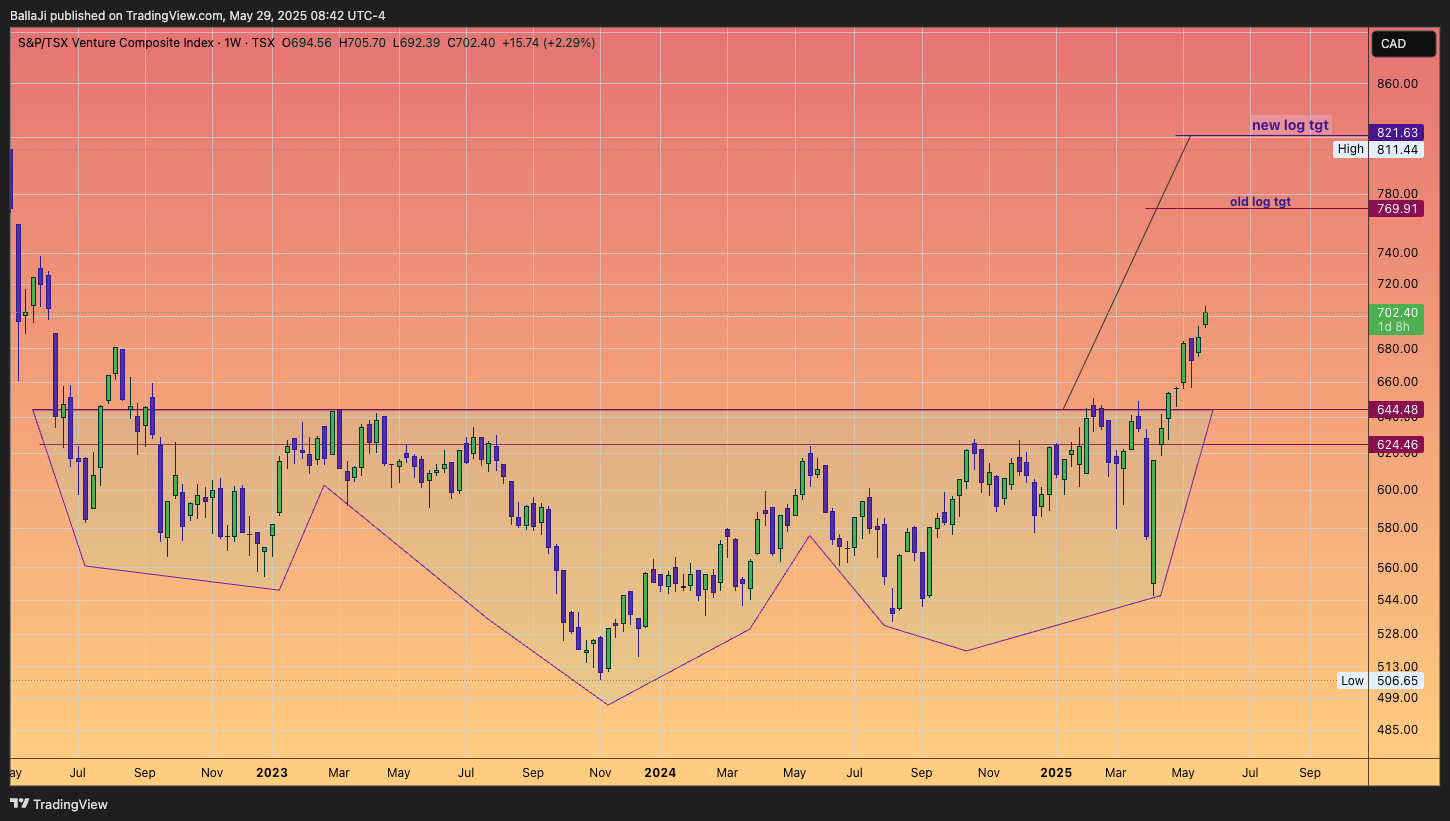Click the Low 506.65 price marker
This screenshot has width=1450, height=821.
[x=1380, y=681]
